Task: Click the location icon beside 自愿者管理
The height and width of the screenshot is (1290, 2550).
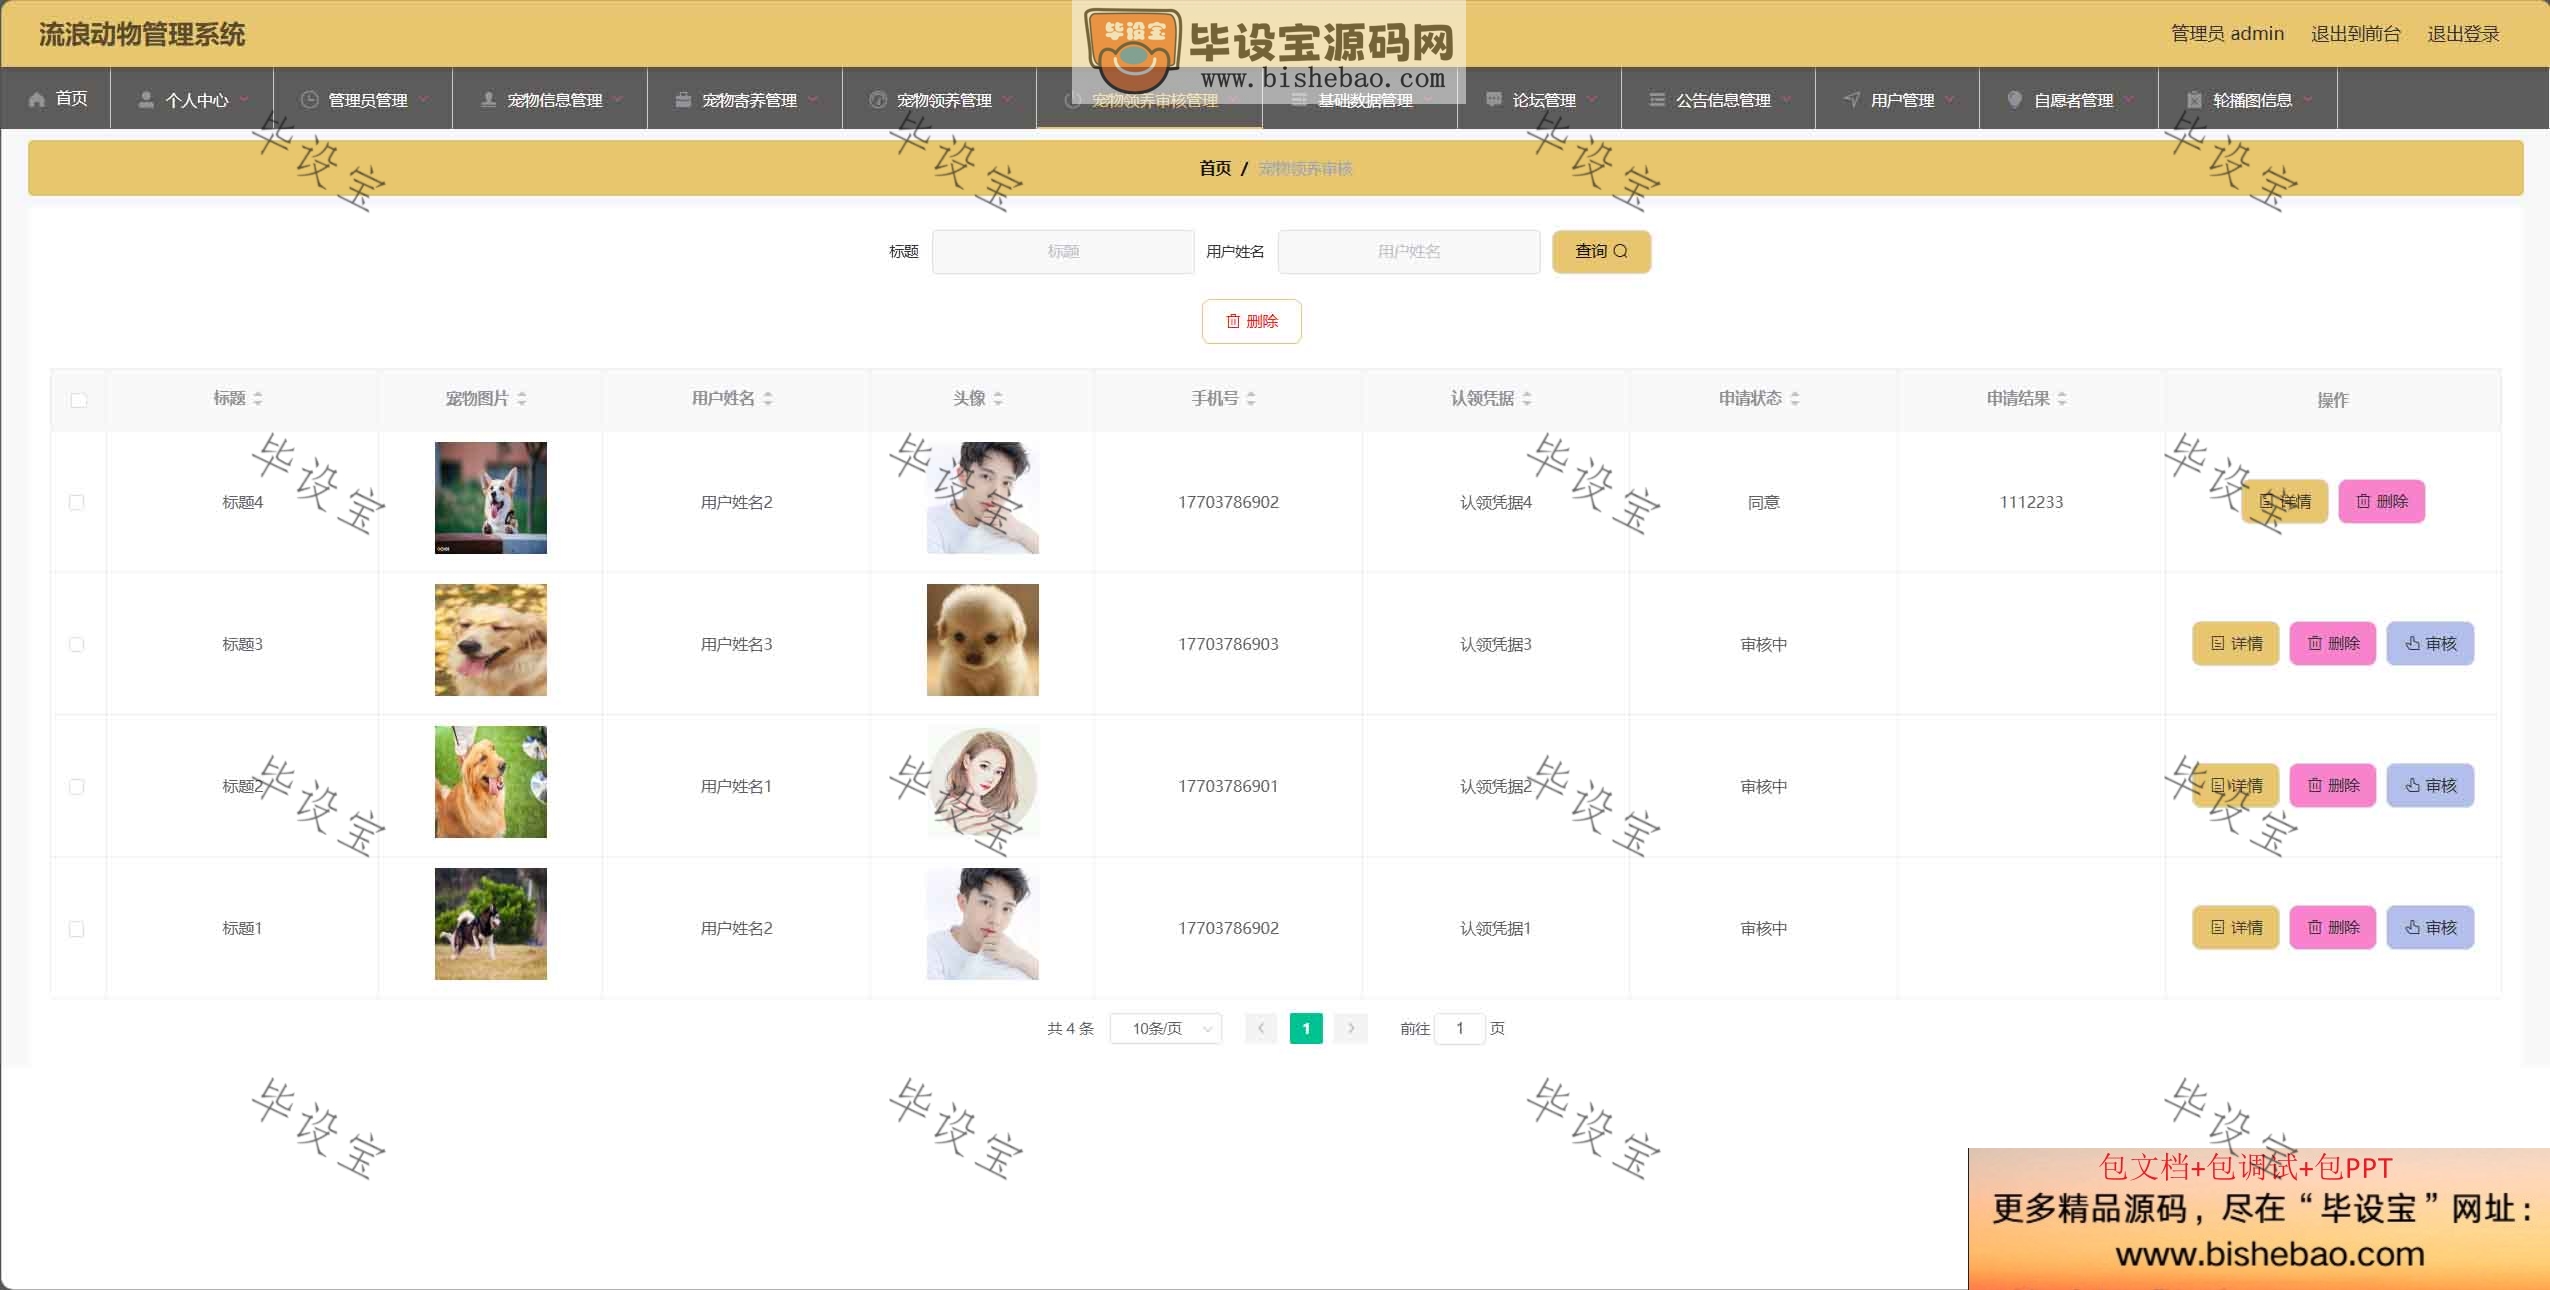Action: pos(2014,99)
